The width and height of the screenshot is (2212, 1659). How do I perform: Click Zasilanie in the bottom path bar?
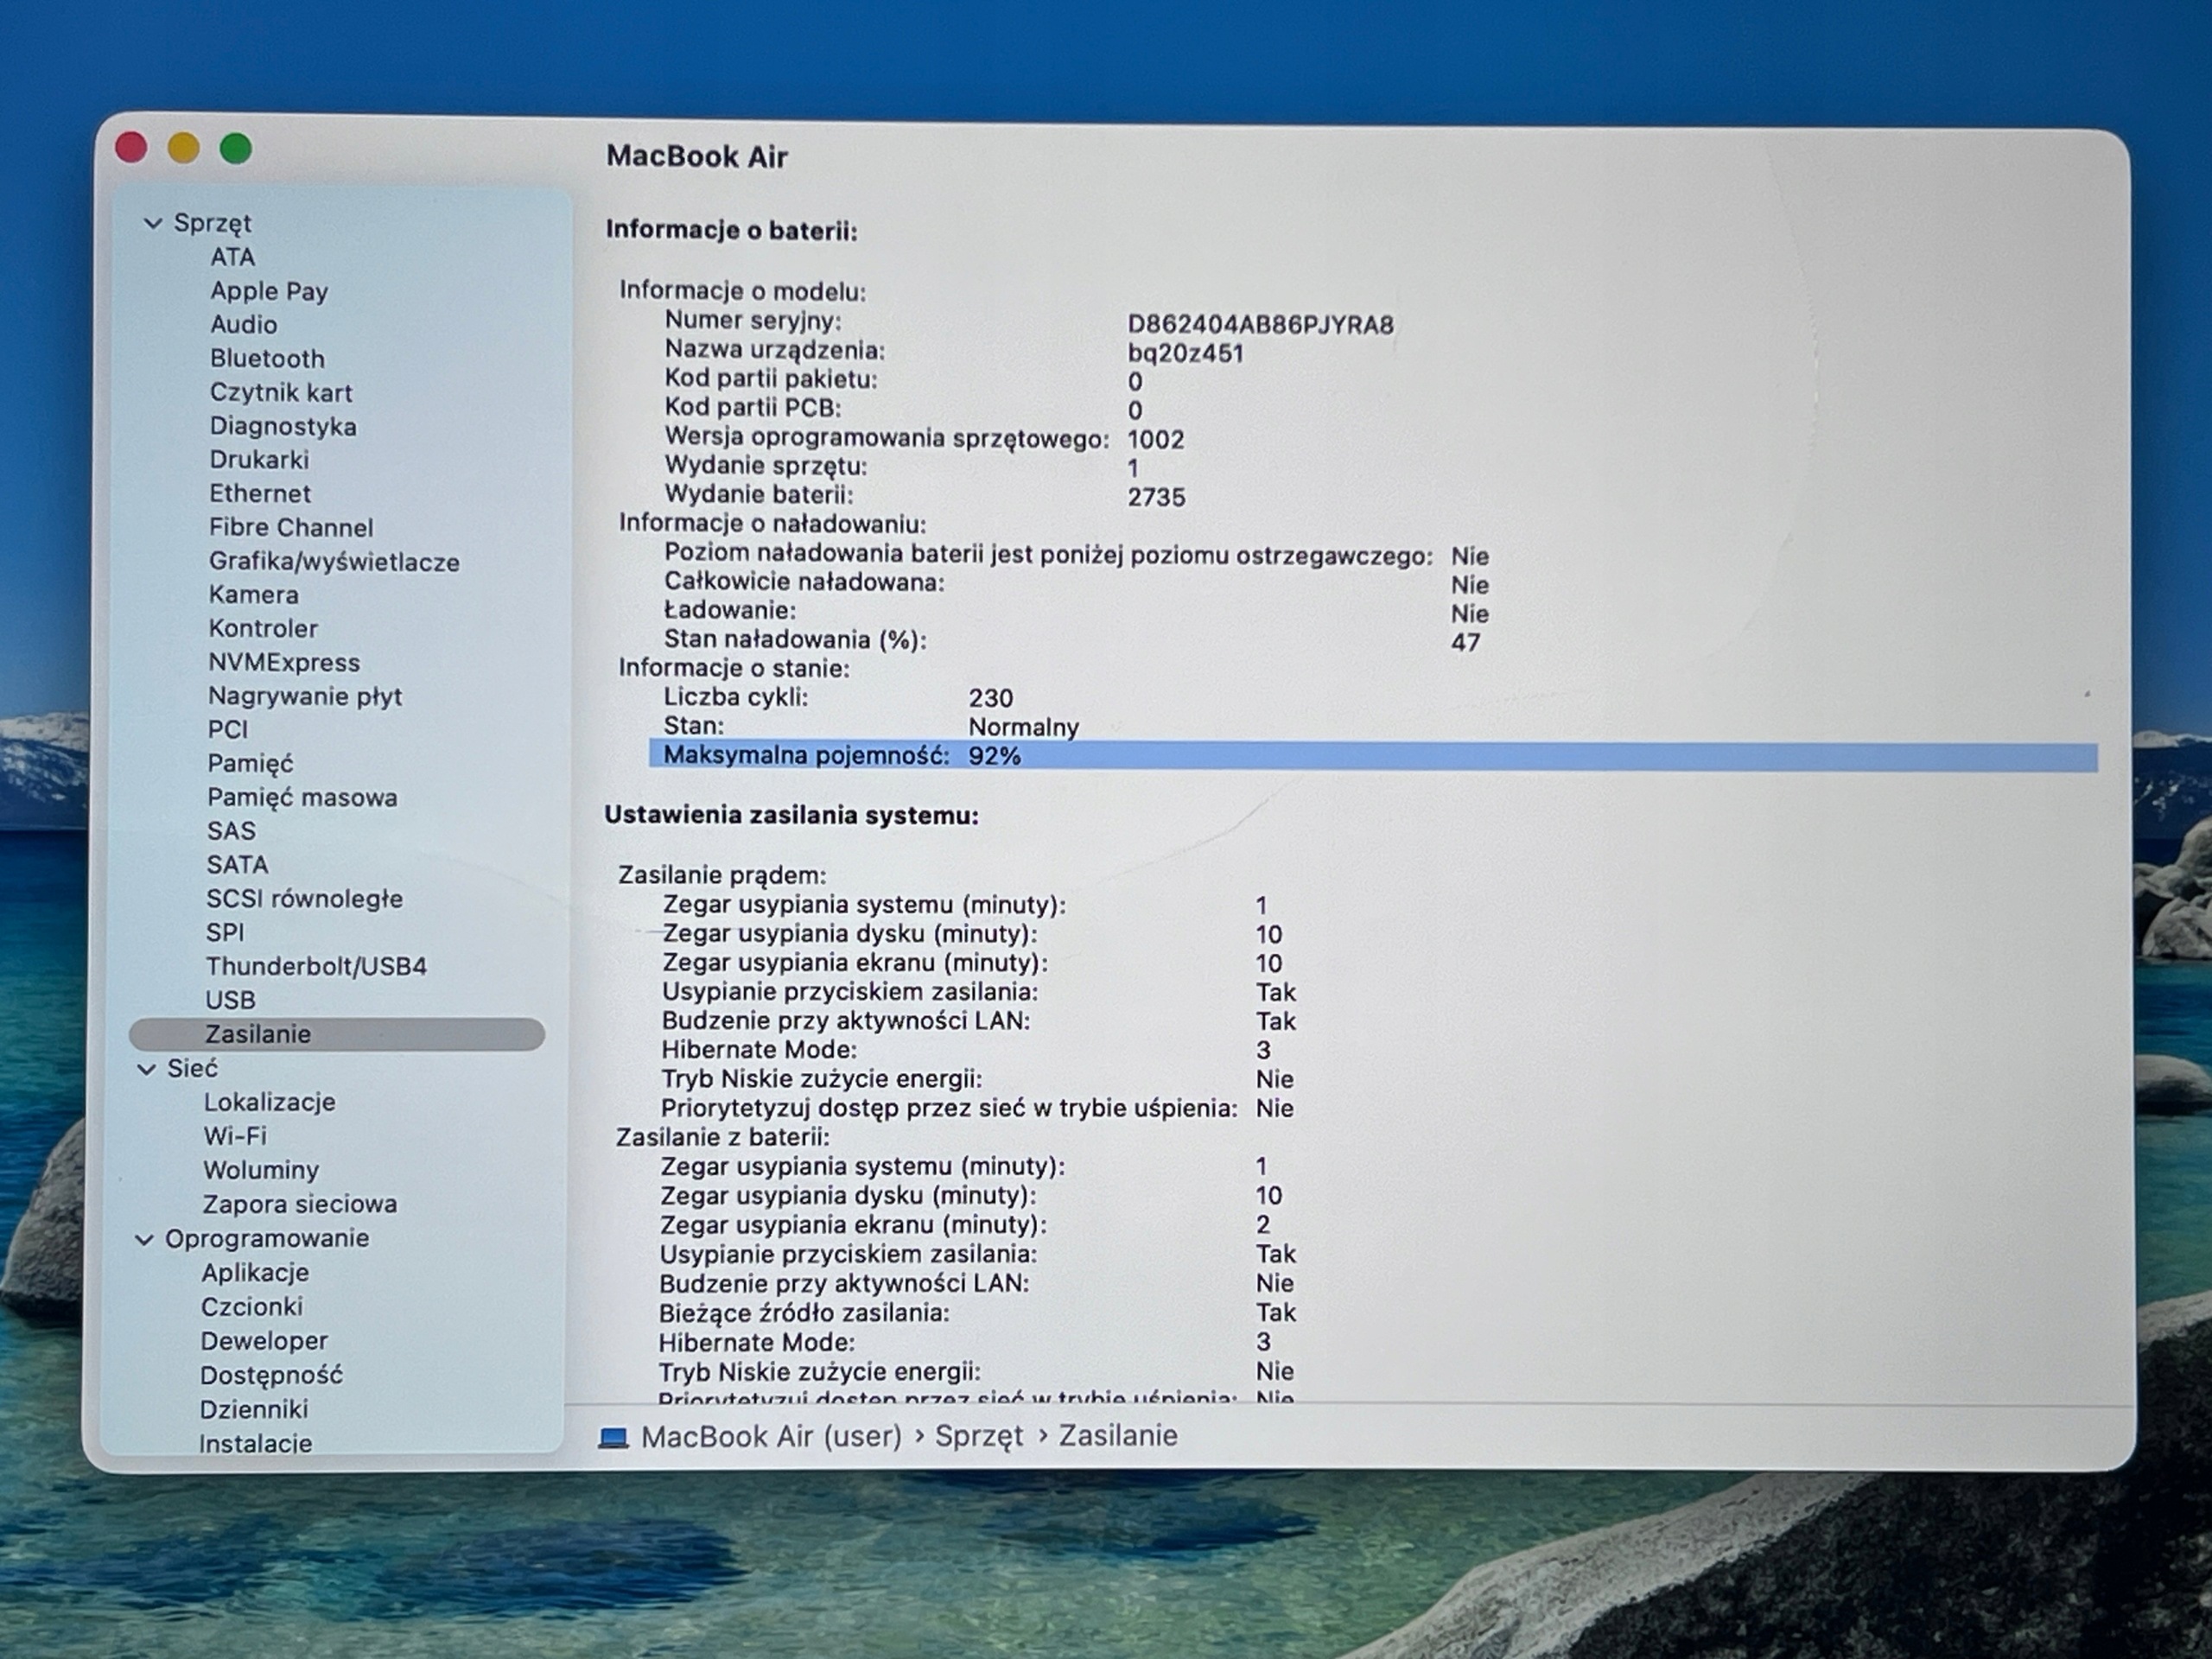click(x=1118, y=1436)
